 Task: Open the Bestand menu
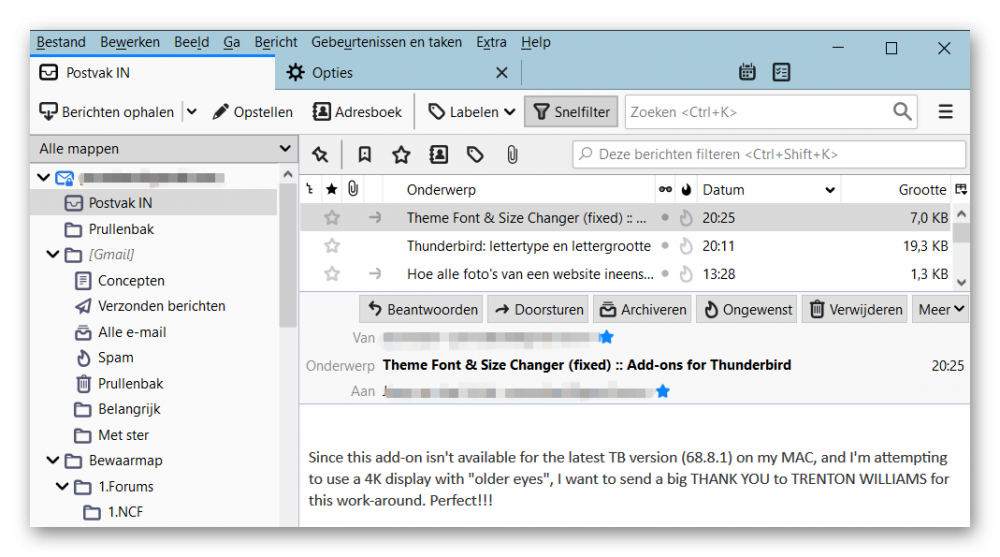[61, 42]
